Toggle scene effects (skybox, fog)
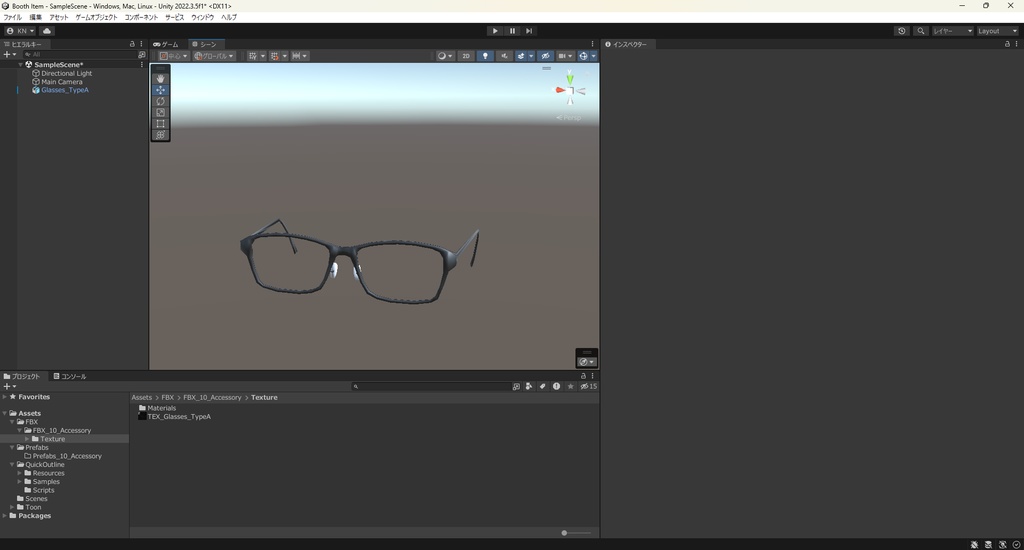1024x550 pixels. click(521, 56)
